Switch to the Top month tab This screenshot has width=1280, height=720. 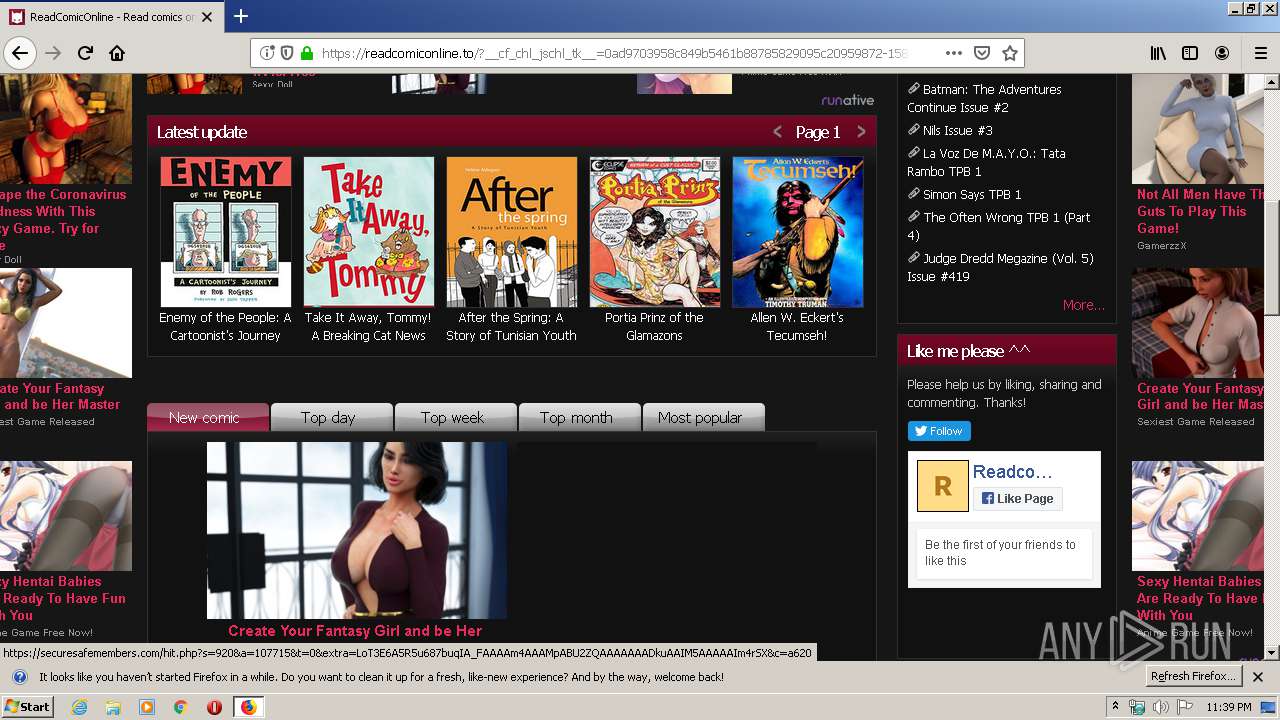(580, 417)
